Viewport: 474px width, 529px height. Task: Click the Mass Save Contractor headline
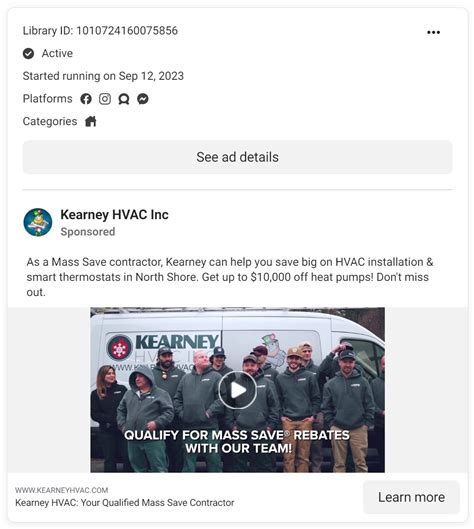point(124,503)
